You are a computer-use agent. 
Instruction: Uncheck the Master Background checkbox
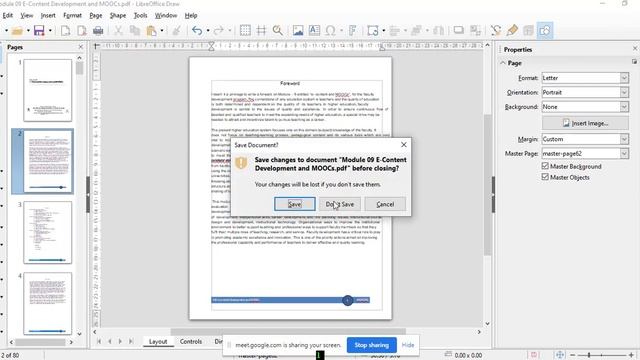pos(545,166)
